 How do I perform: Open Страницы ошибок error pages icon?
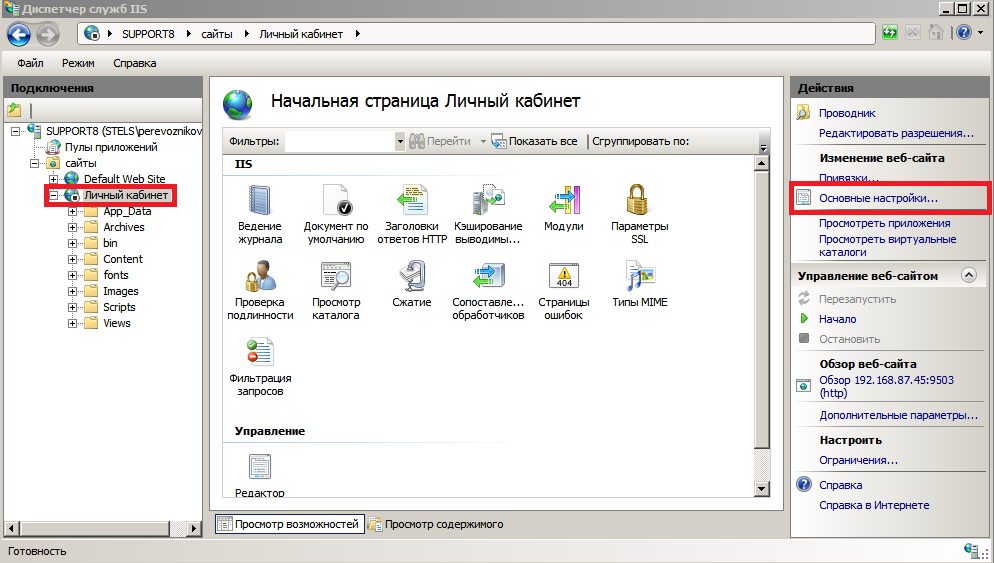[x=564, y=290]
